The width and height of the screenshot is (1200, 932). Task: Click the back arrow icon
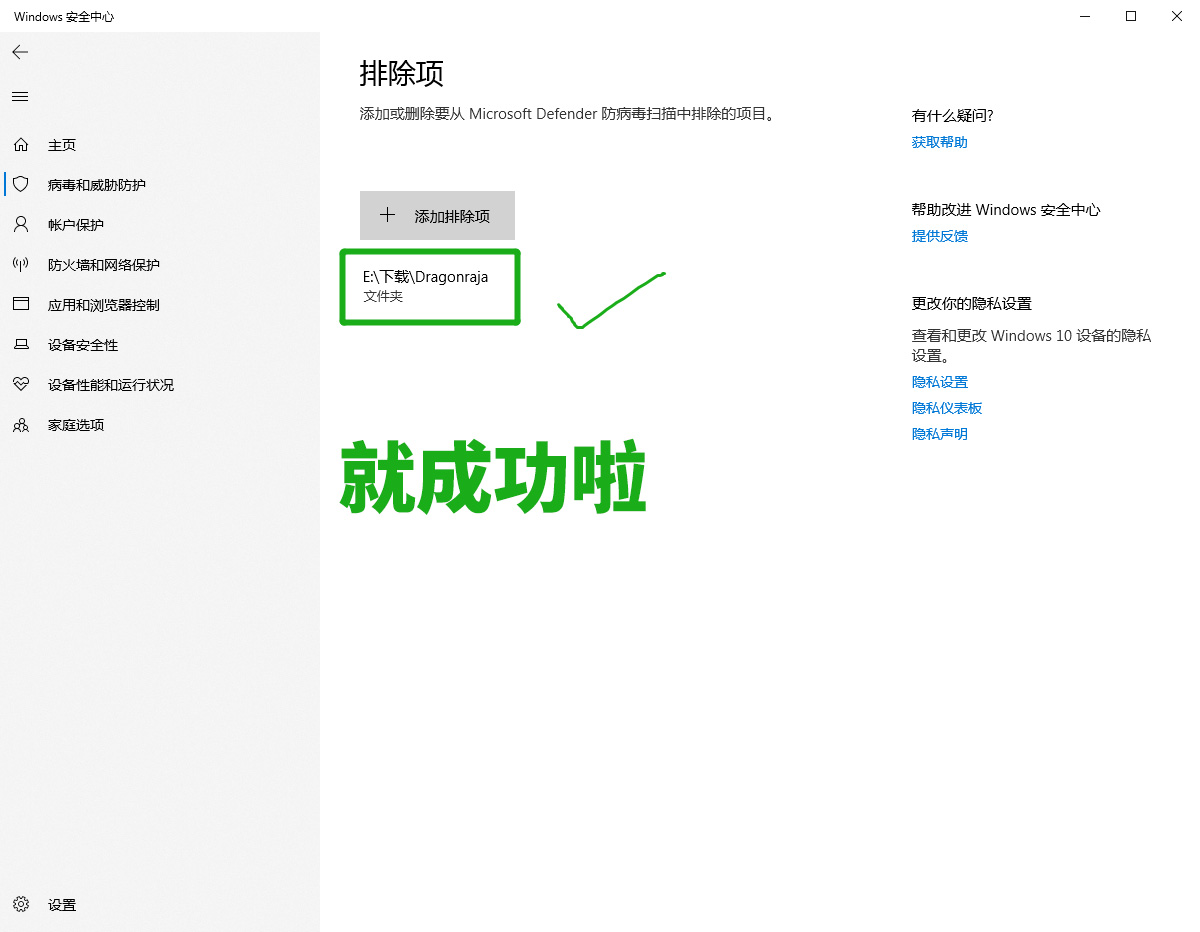tap(20, 52)
